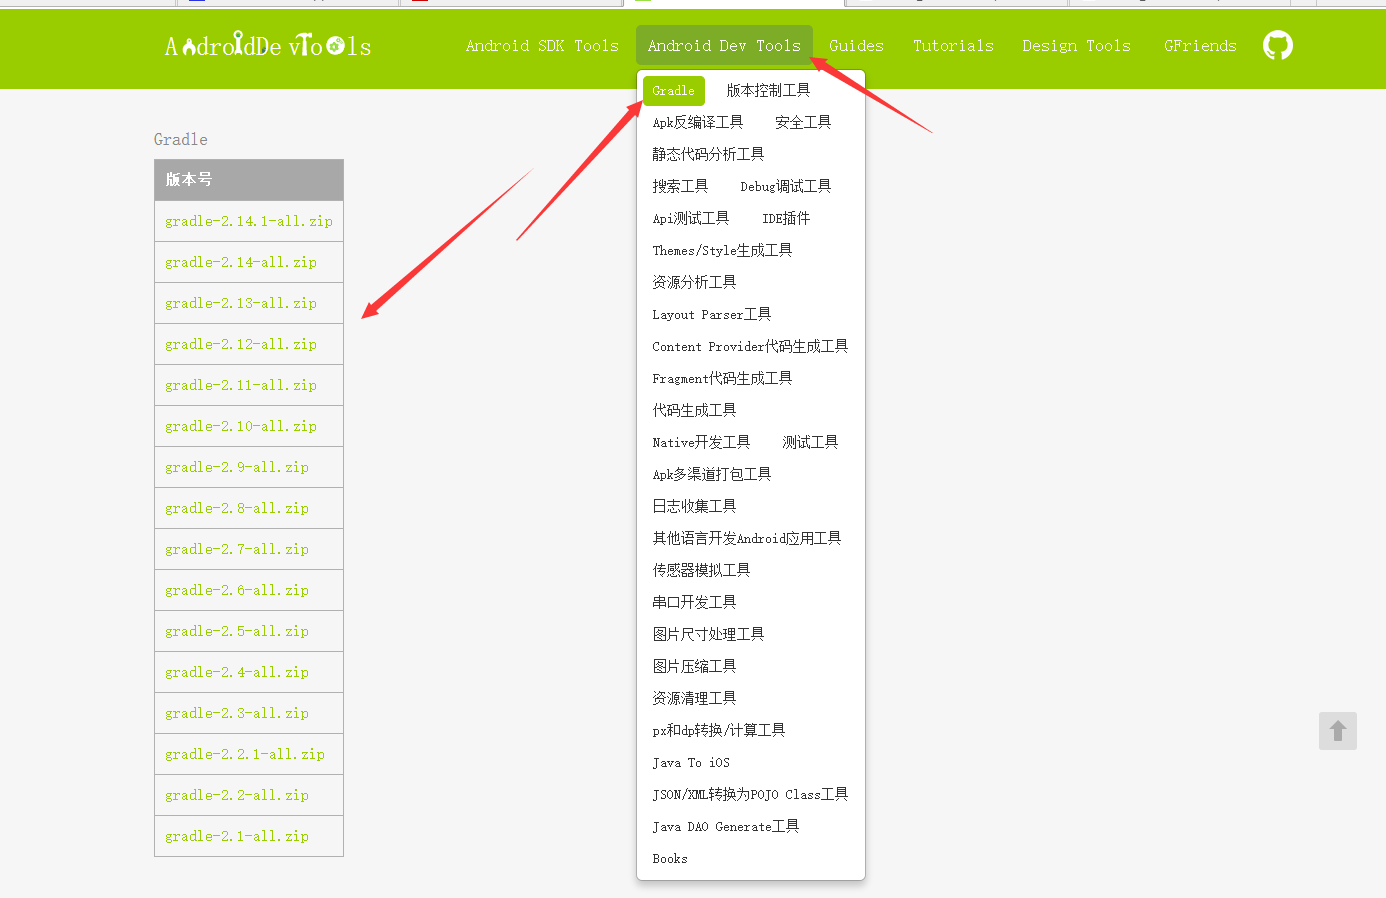This screenshot has width=1386, height=898.
Task: Select 图片压缩工具 entry
Action: coord(694,667)
